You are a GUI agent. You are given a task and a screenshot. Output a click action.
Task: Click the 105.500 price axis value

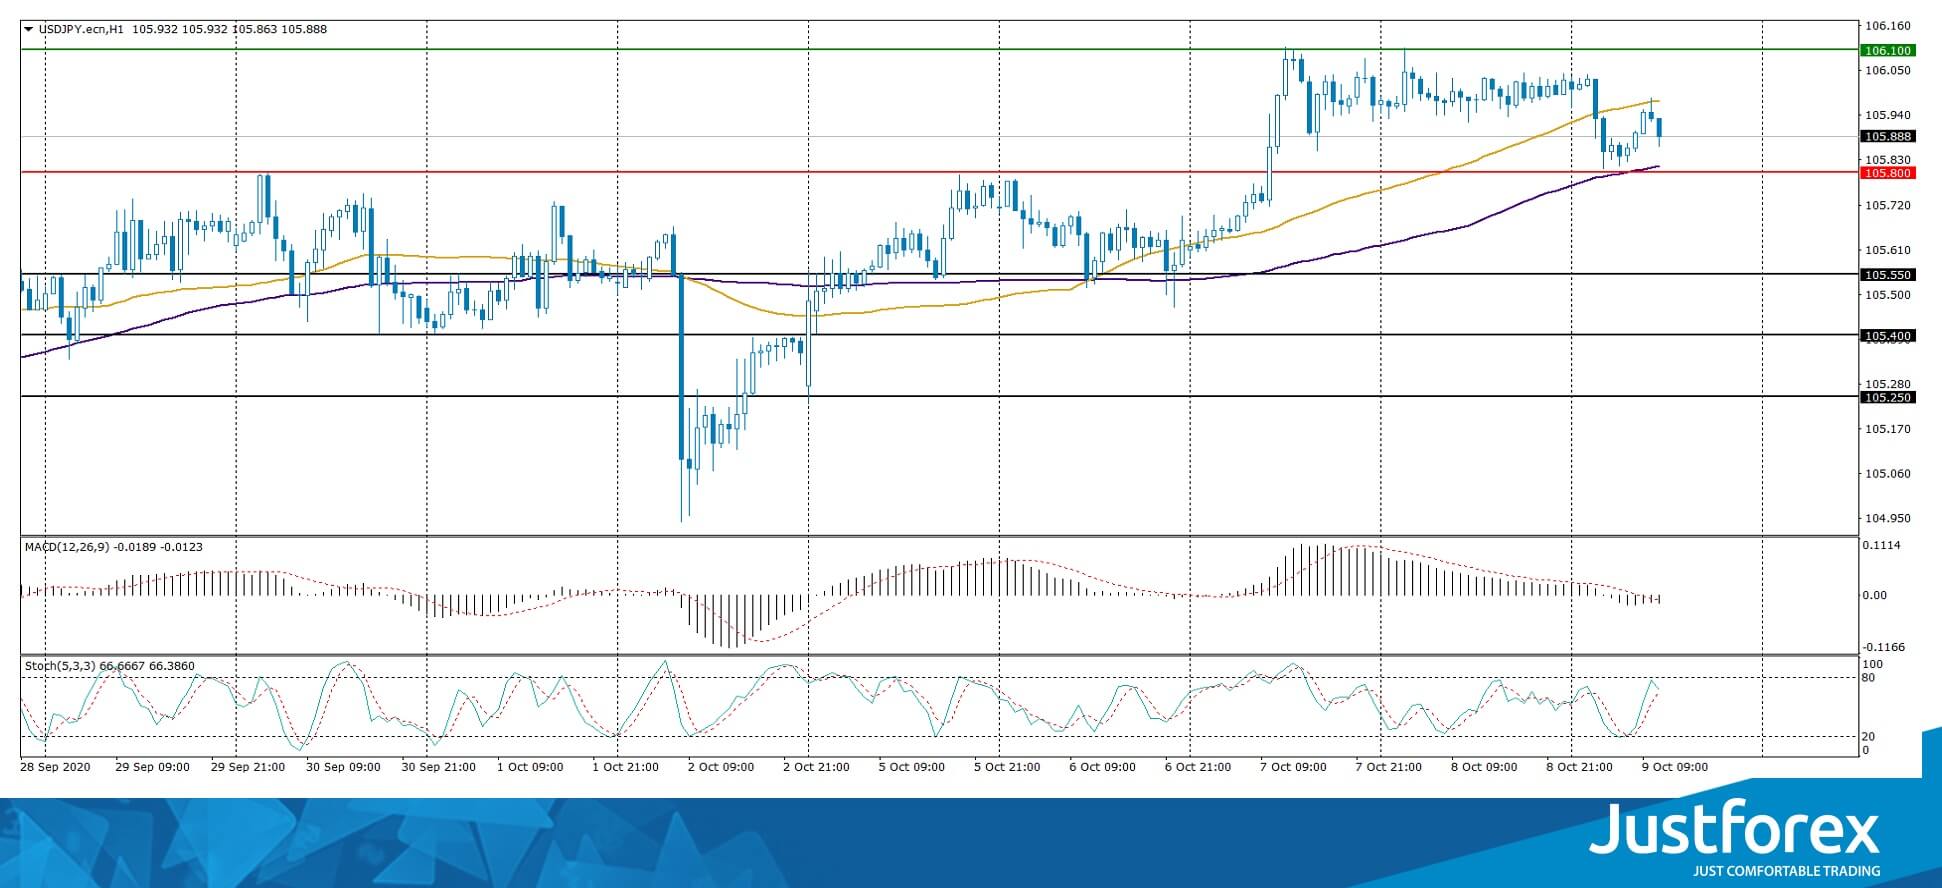pos(1887,295)
